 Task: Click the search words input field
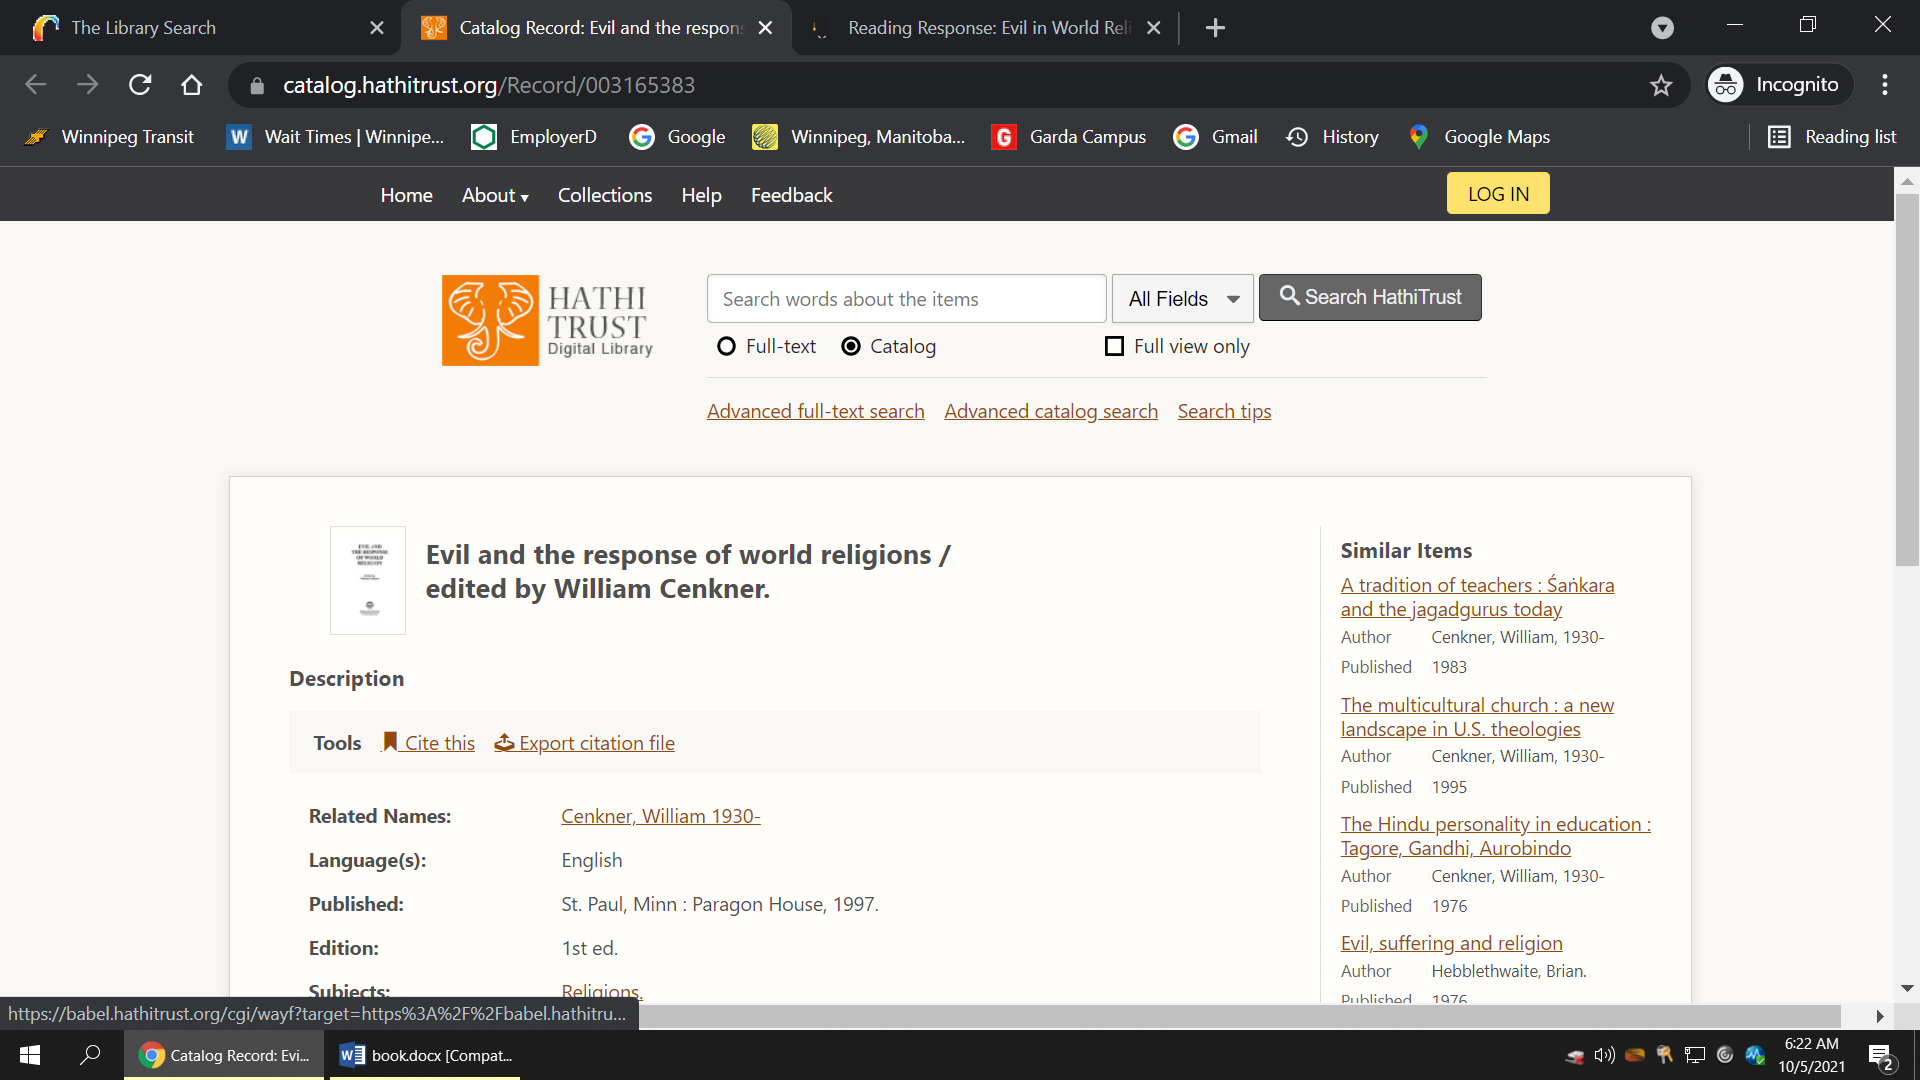(x=906, y=299)
